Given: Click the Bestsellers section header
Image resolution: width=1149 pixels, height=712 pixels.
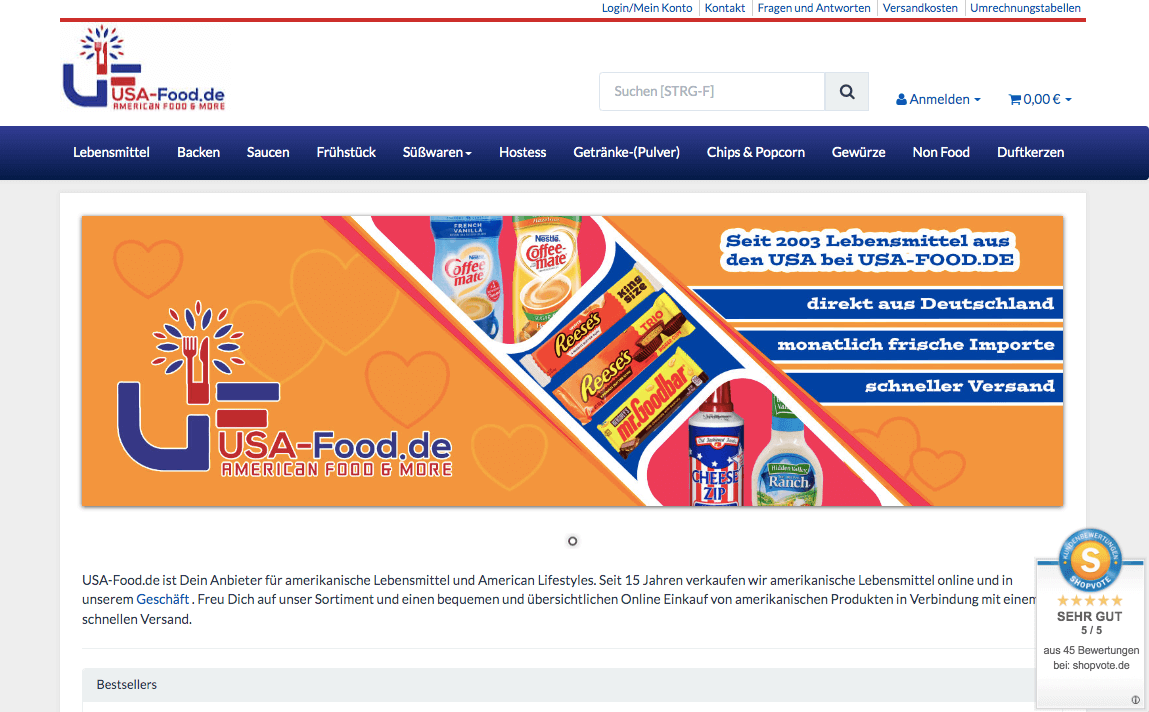Looking at the screenshot, I should pyautogui.click(x=558, y=685).
